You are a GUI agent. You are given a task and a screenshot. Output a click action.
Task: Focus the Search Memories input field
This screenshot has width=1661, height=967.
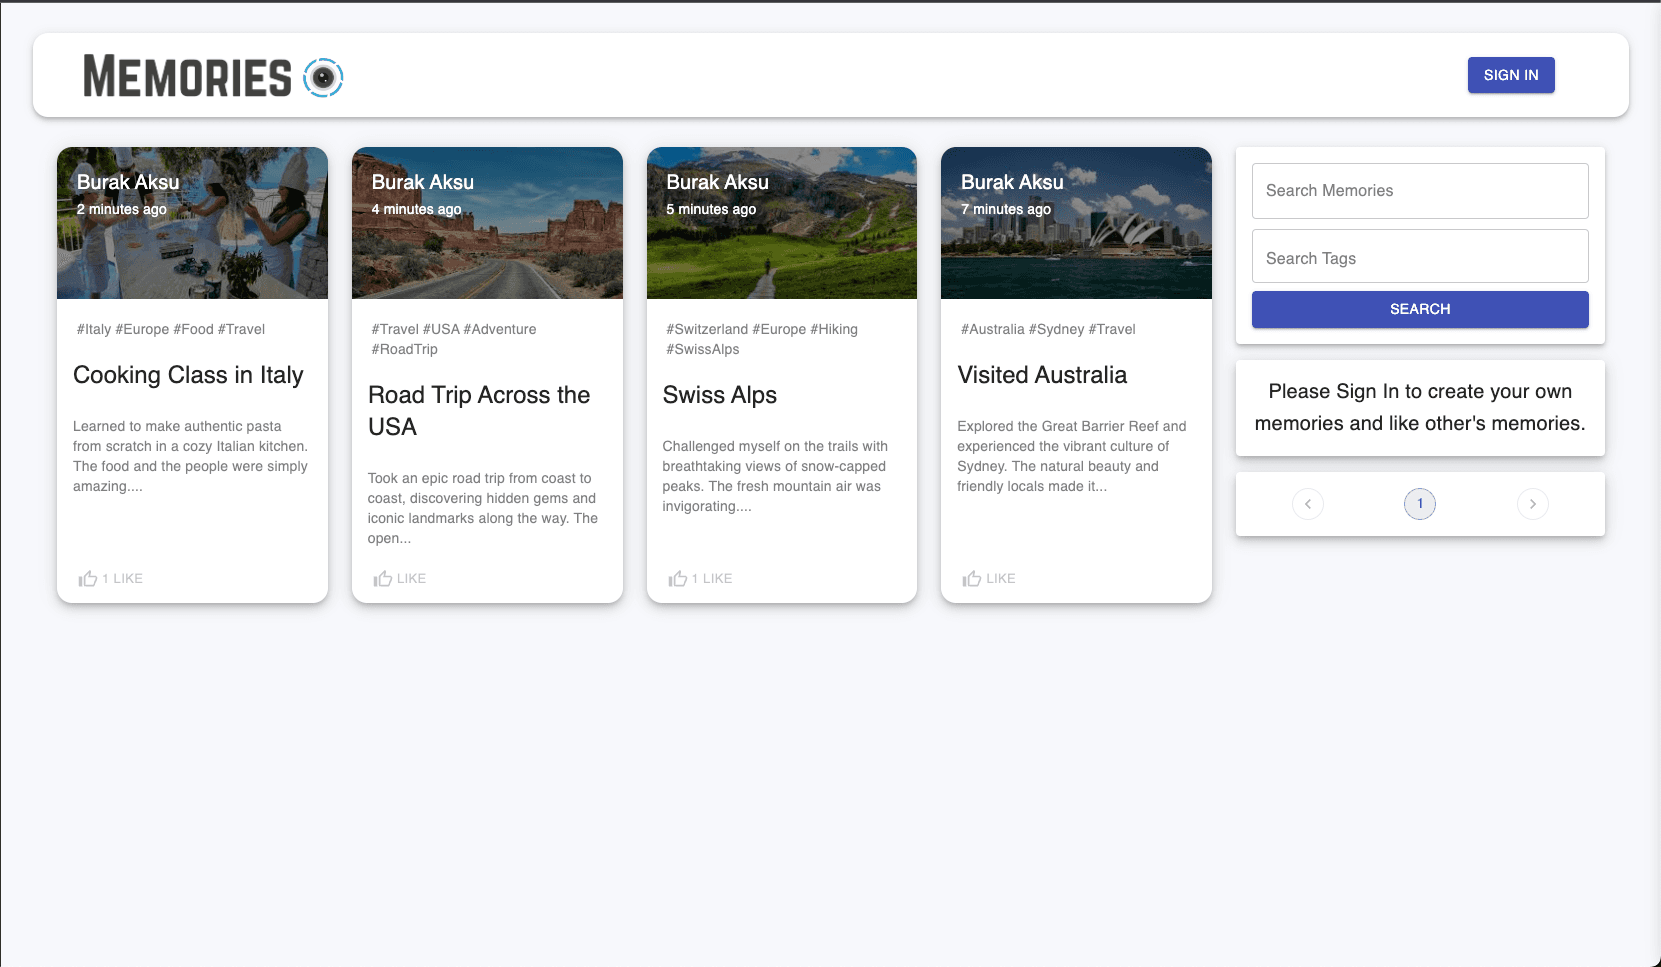(1419, 191)
